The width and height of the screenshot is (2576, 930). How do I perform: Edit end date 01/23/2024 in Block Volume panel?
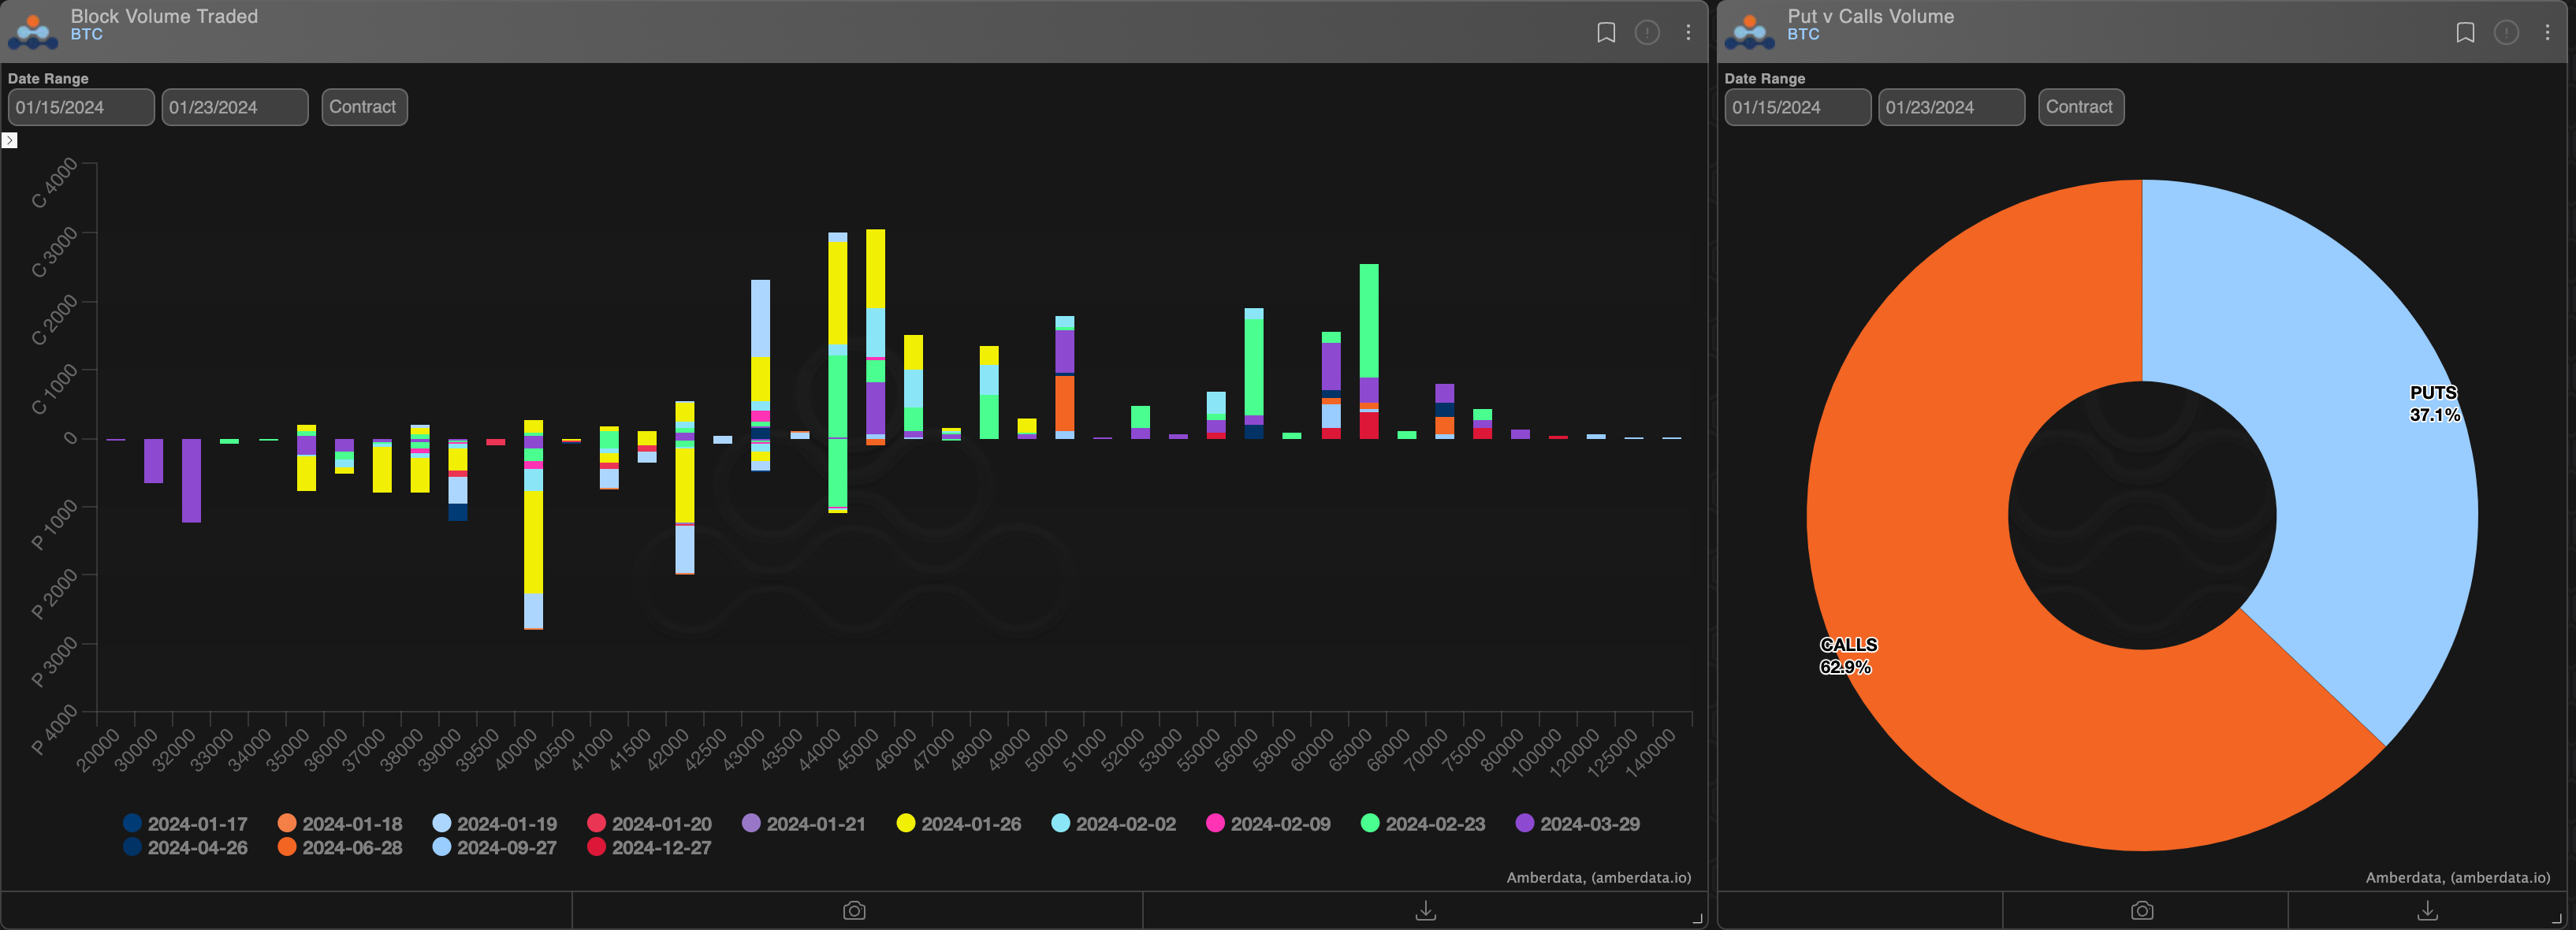(235, 107)
